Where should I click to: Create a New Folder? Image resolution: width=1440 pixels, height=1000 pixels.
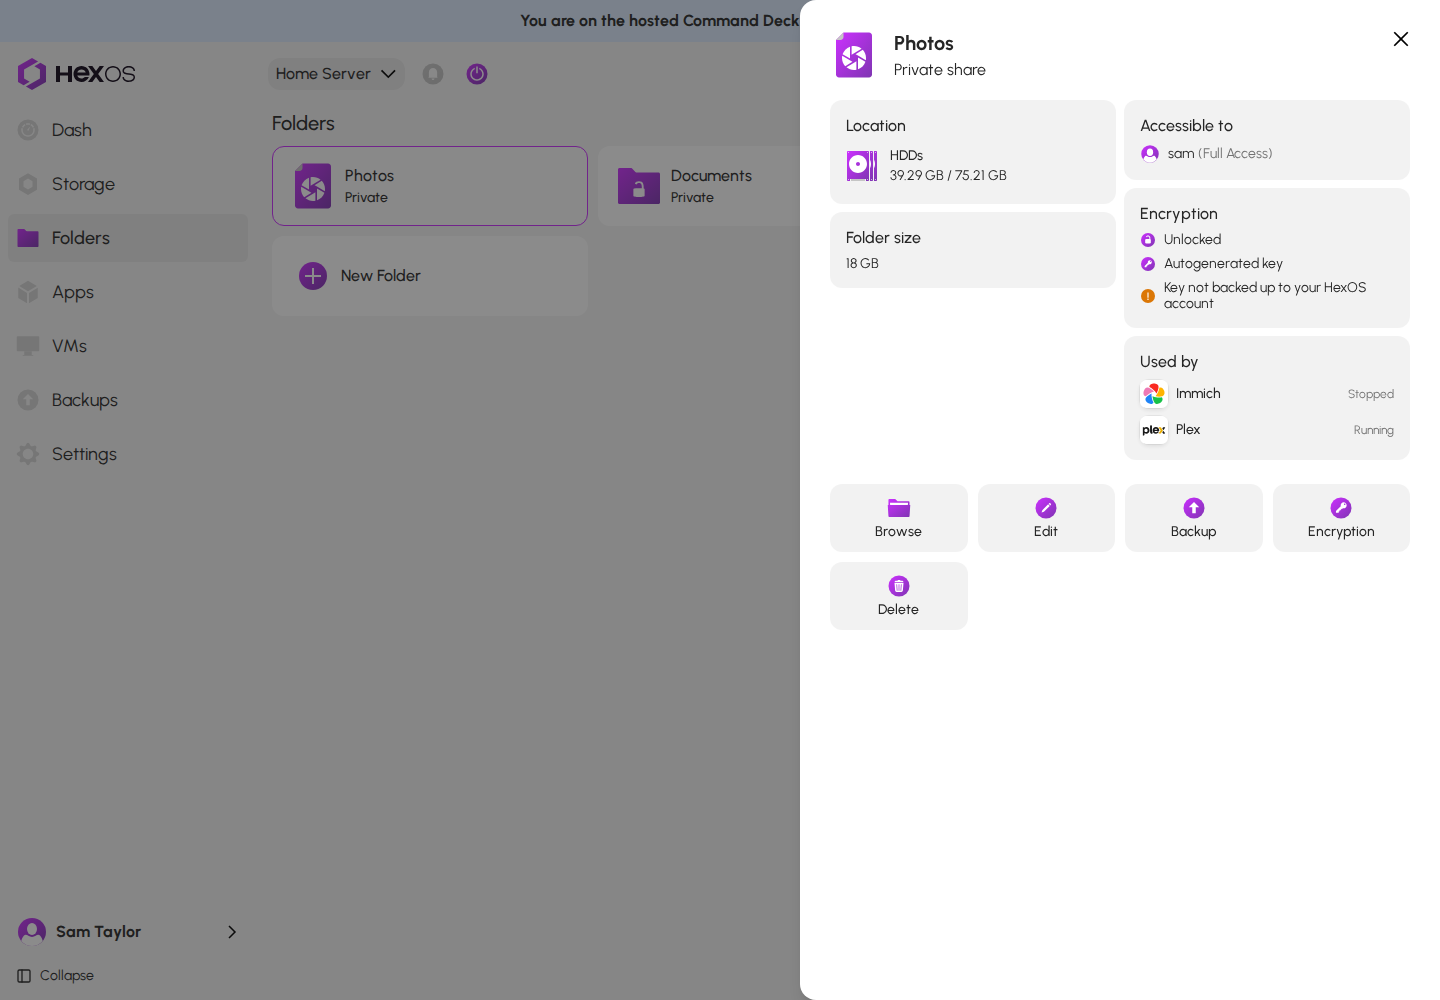coord(430,276)
